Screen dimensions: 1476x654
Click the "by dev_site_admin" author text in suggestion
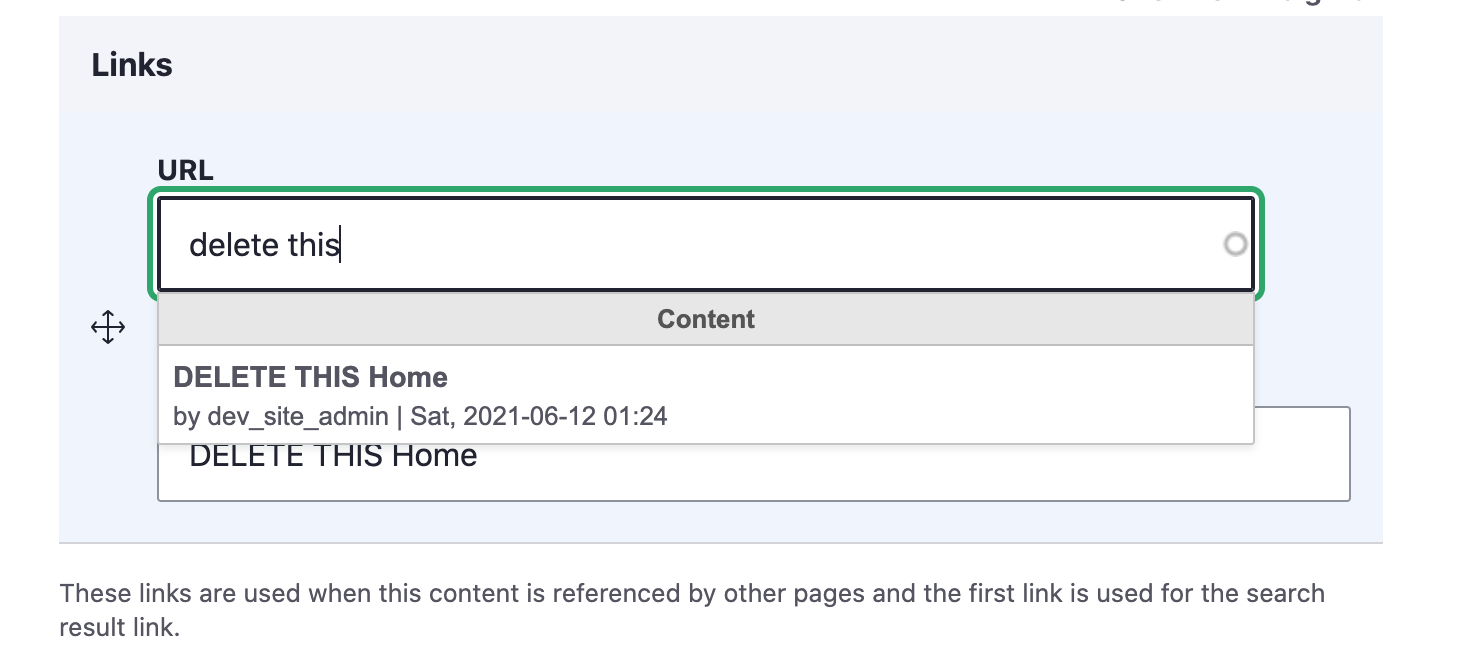(x=281, y=416)
